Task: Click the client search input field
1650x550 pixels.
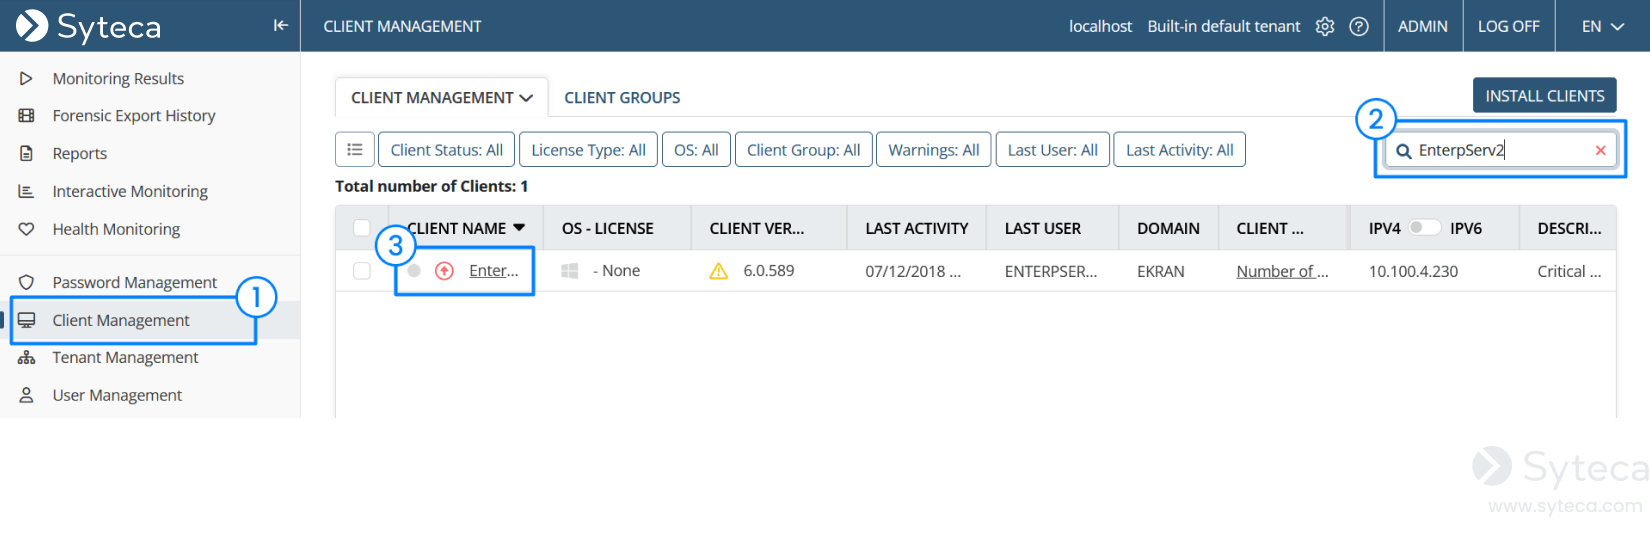Action: [1500, 151]
